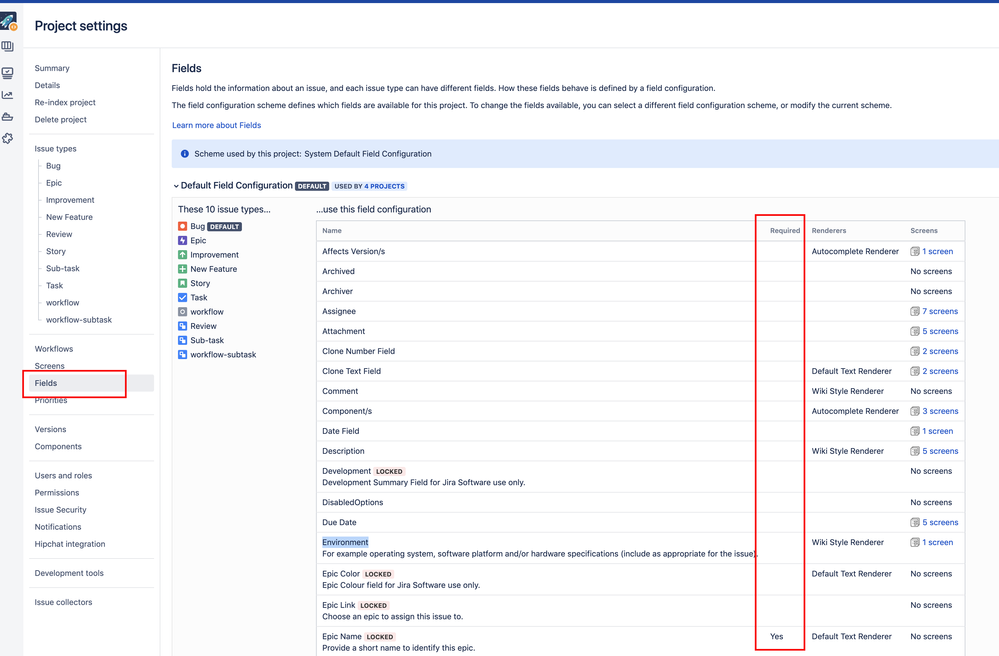
Task: Open Screens settings page
Action: click(50, 366)
